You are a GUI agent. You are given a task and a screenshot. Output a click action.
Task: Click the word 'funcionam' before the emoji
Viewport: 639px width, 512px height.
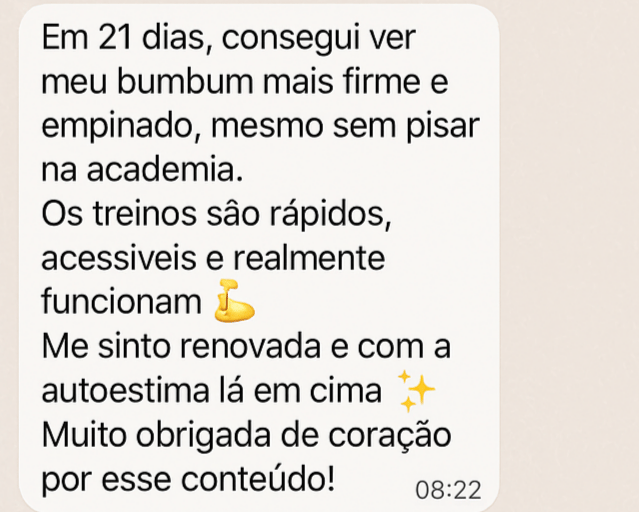point(121,302)
